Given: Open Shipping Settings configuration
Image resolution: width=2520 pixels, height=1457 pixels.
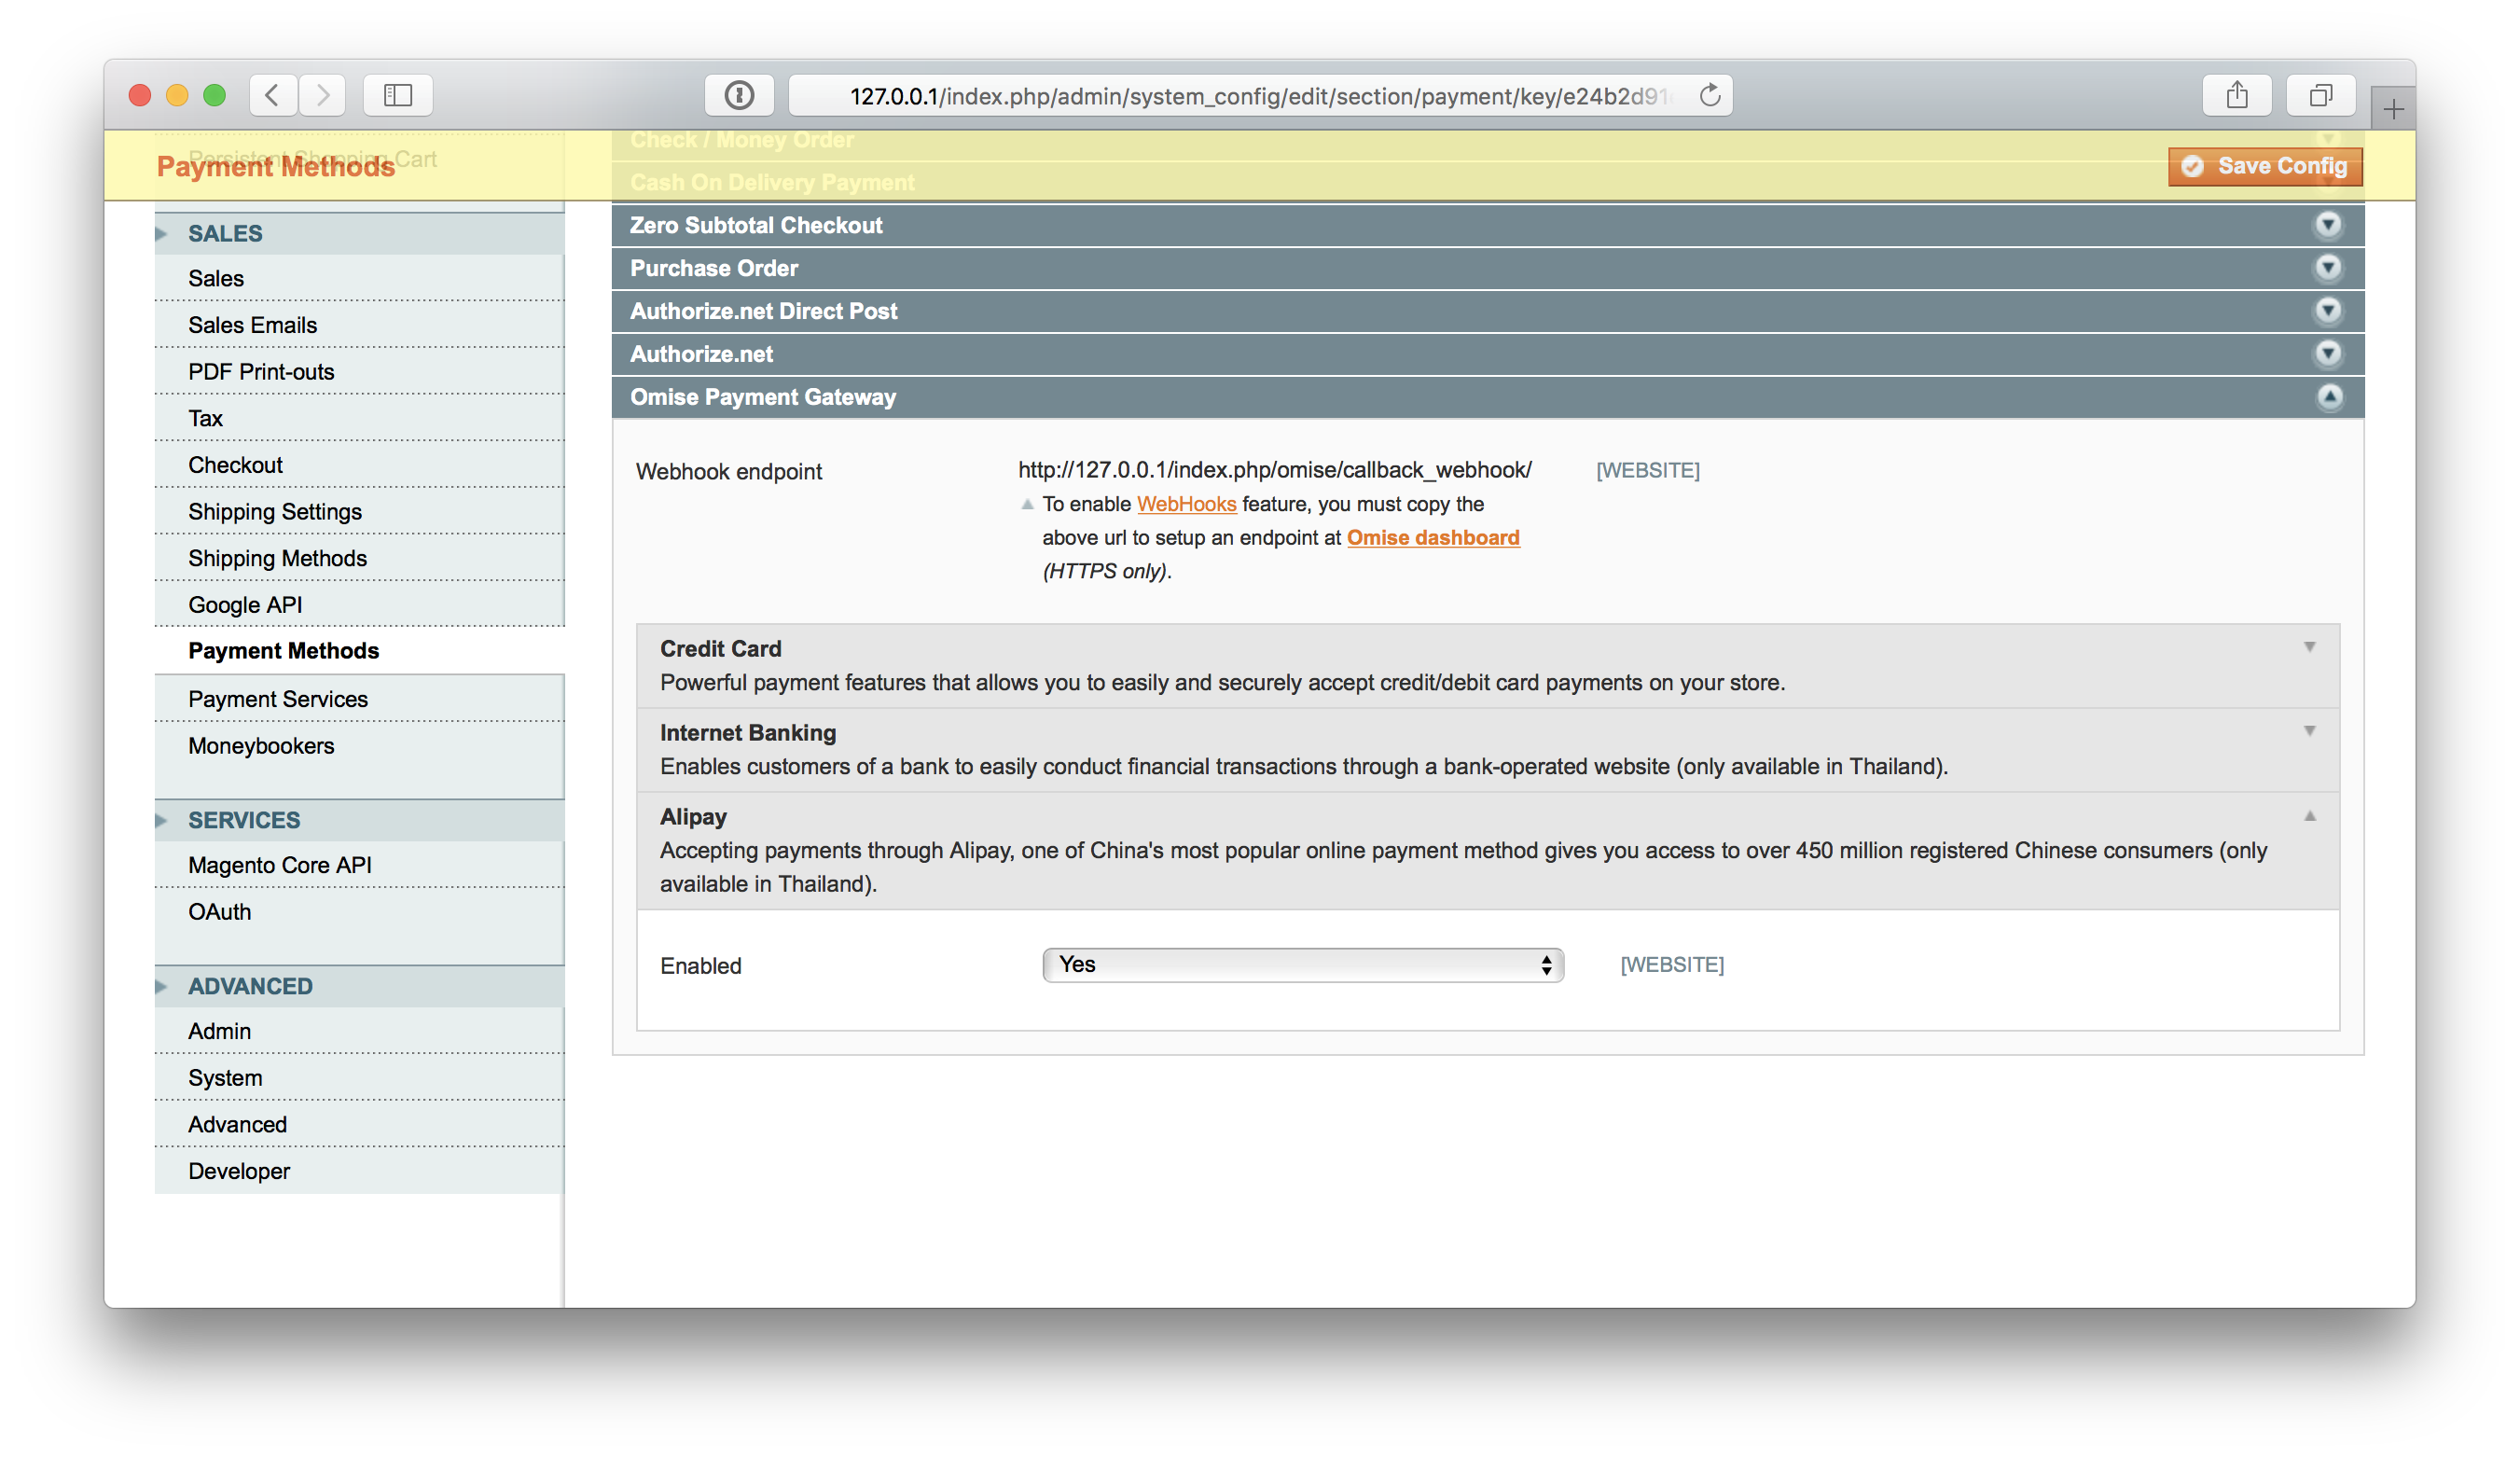Looking at the screenshot, I should (x=359, y=512).
